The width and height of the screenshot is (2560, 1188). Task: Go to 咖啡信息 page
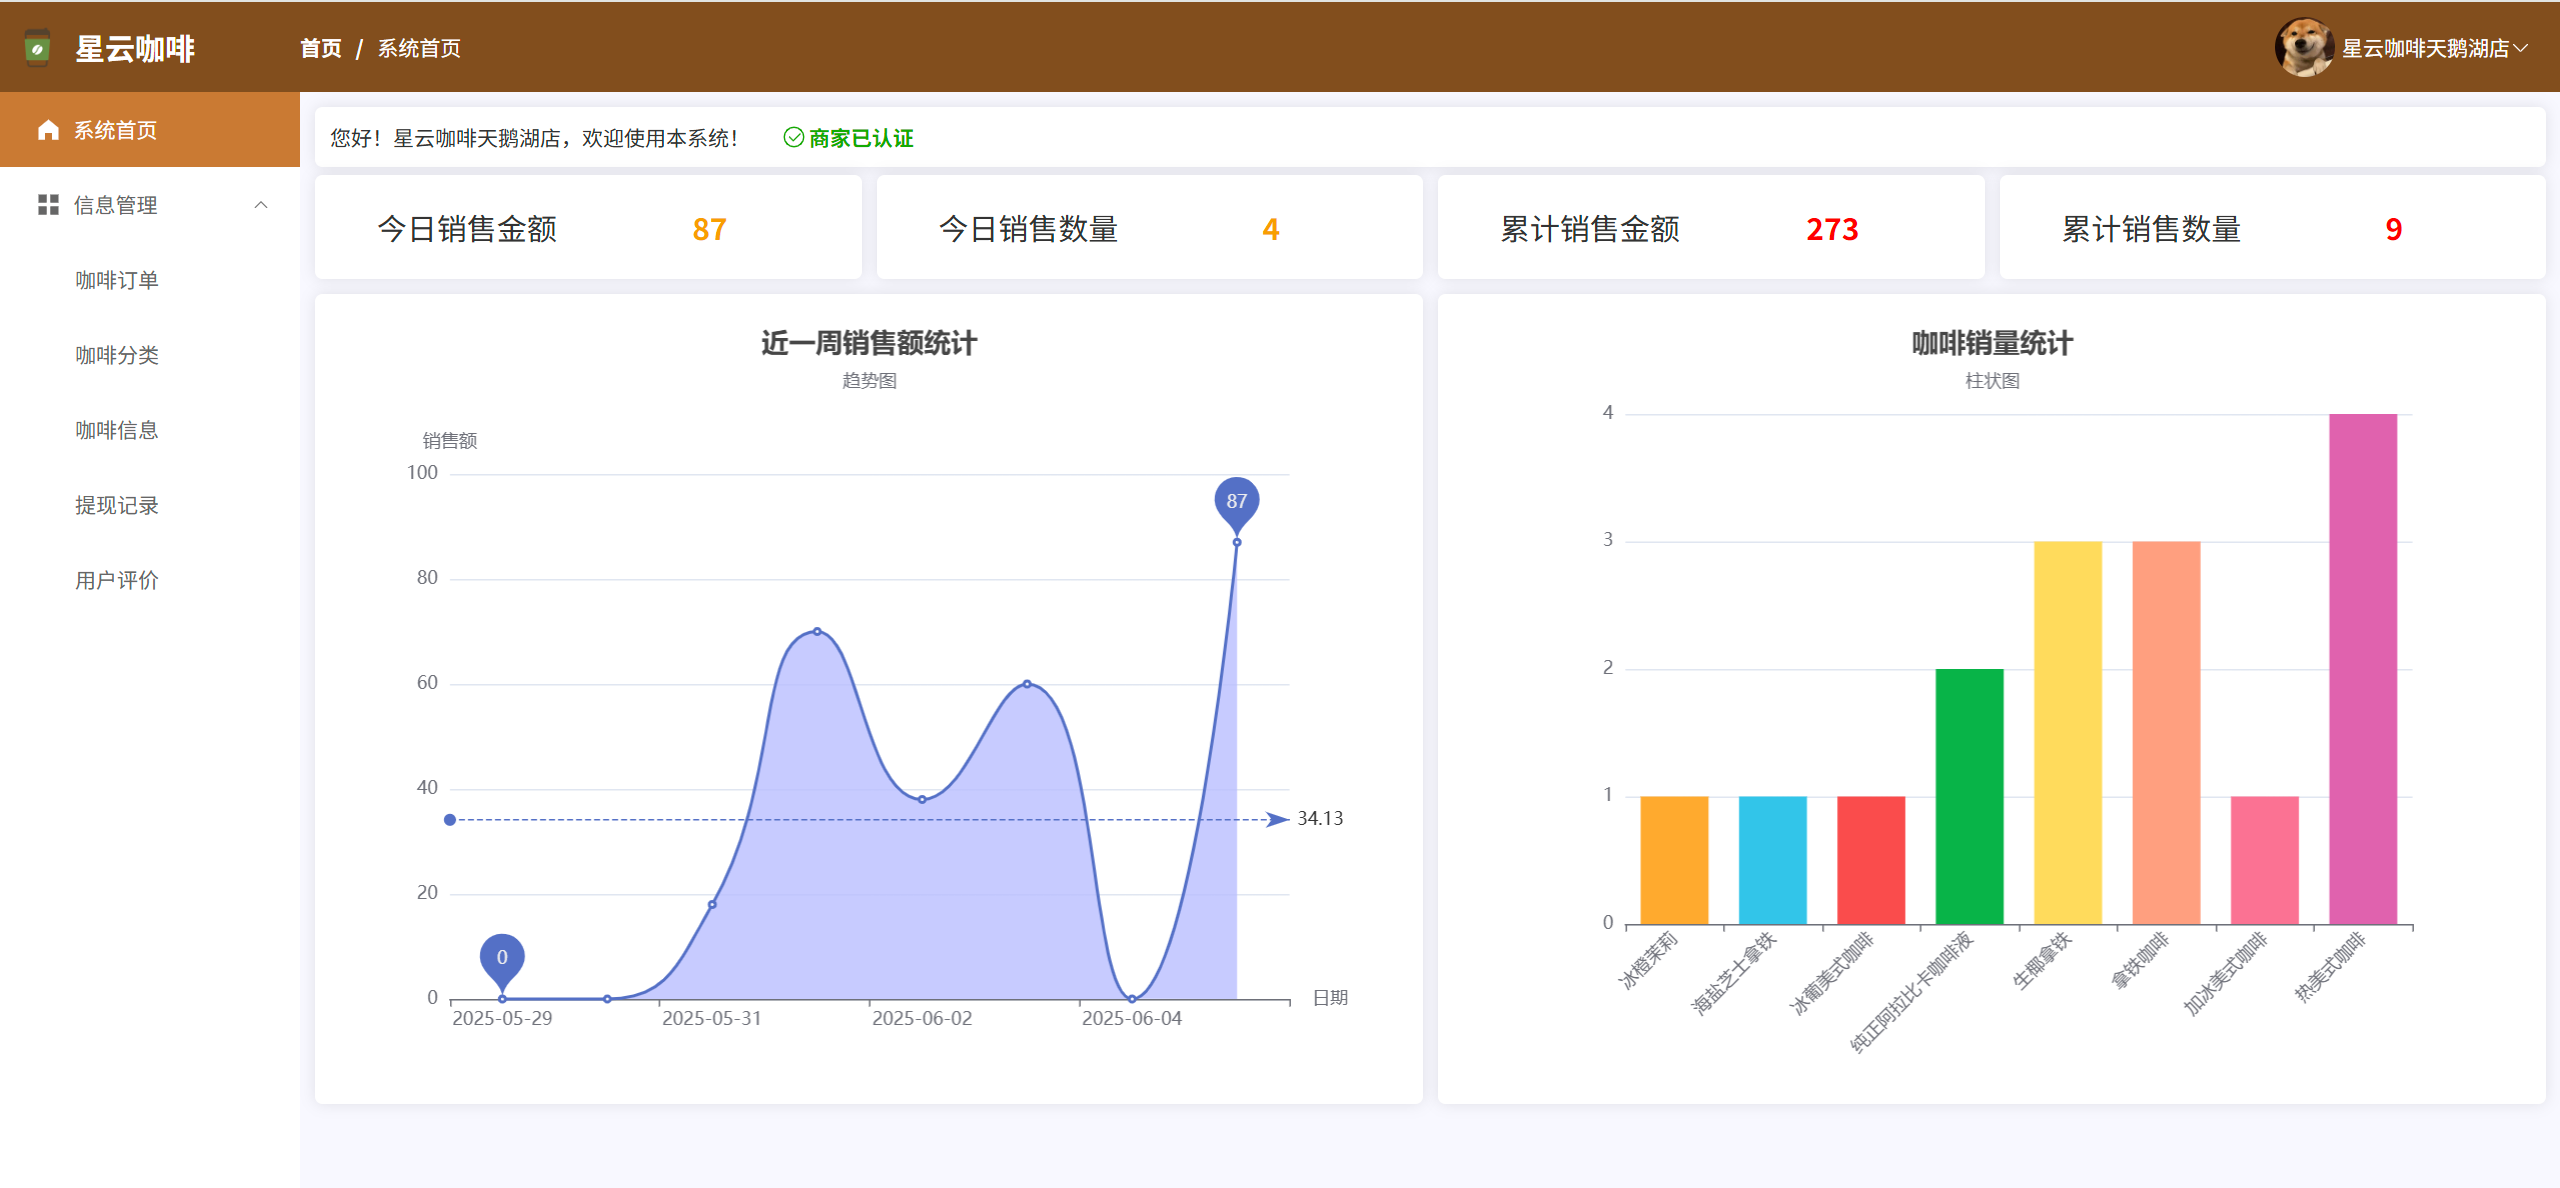(117, 430)
